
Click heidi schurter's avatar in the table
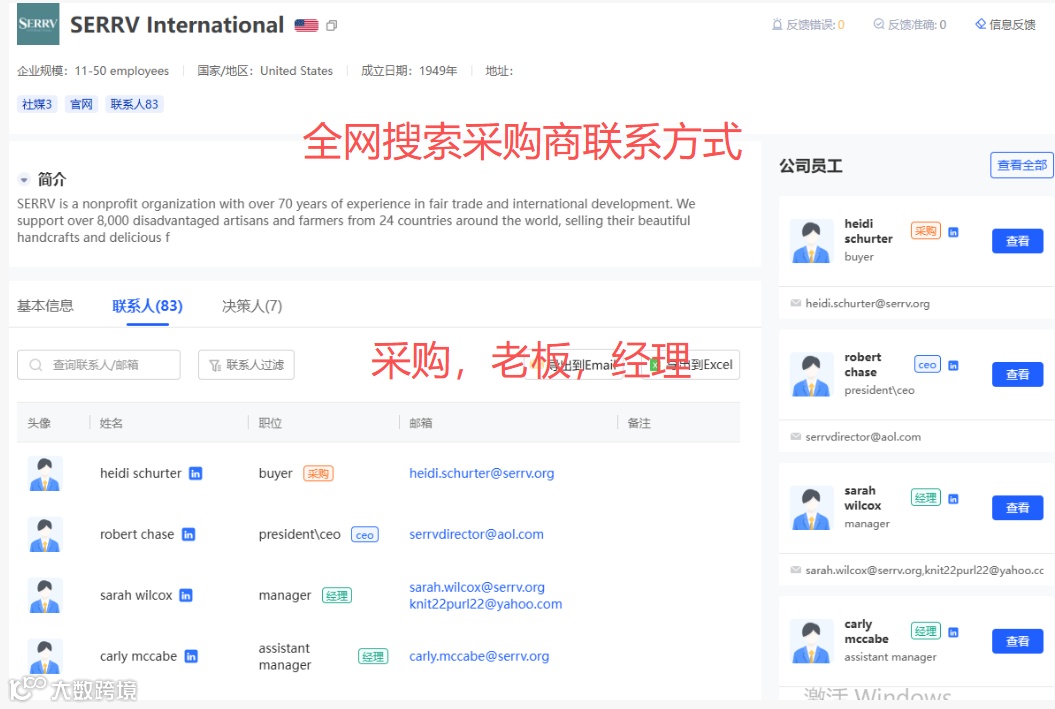tap(45, 474)
